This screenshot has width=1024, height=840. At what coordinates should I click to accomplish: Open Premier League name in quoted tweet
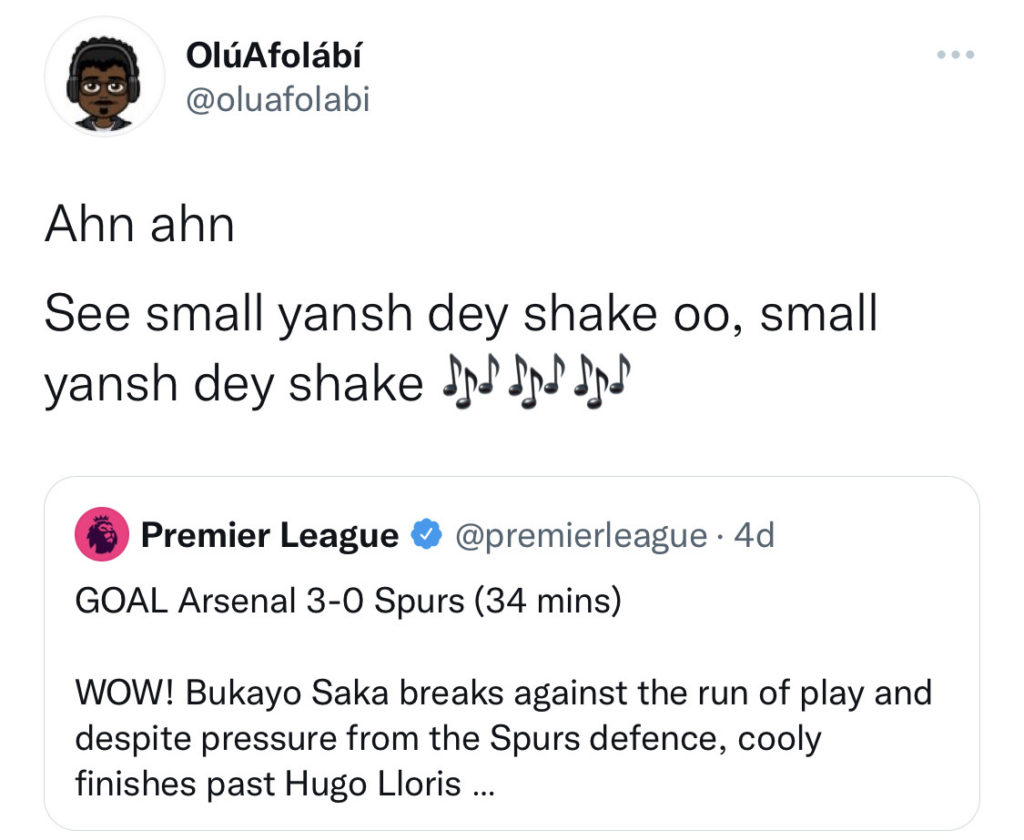269,536
